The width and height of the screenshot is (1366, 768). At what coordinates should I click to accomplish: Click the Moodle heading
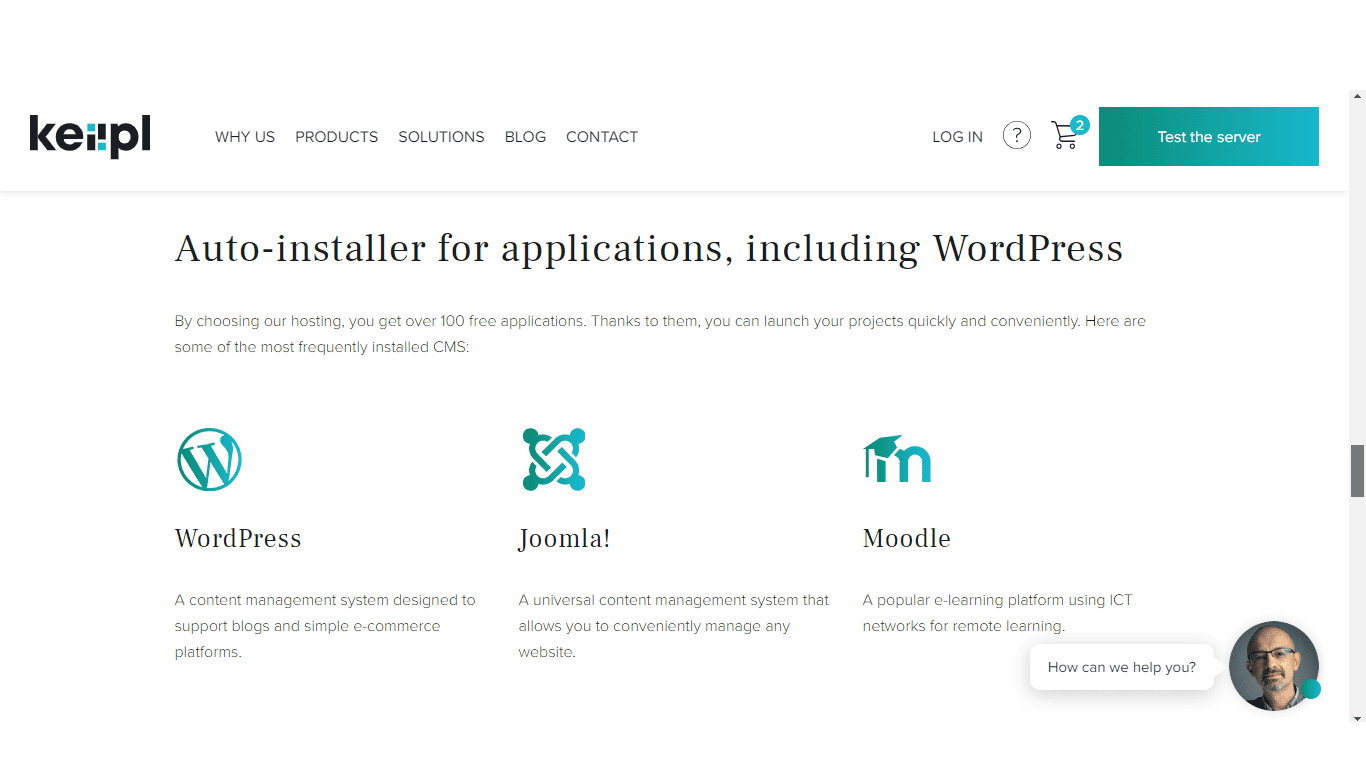click(907, 538)
